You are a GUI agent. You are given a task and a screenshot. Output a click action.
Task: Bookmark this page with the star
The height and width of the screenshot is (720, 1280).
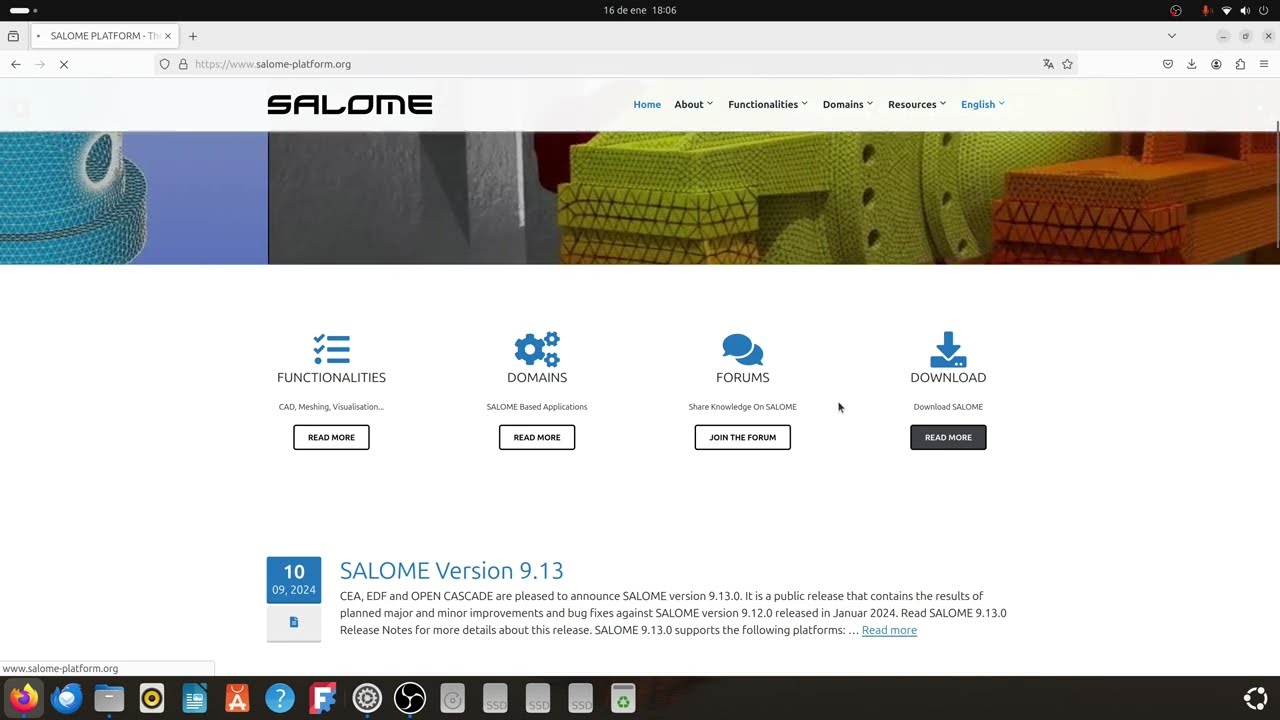coord(1067,64)
